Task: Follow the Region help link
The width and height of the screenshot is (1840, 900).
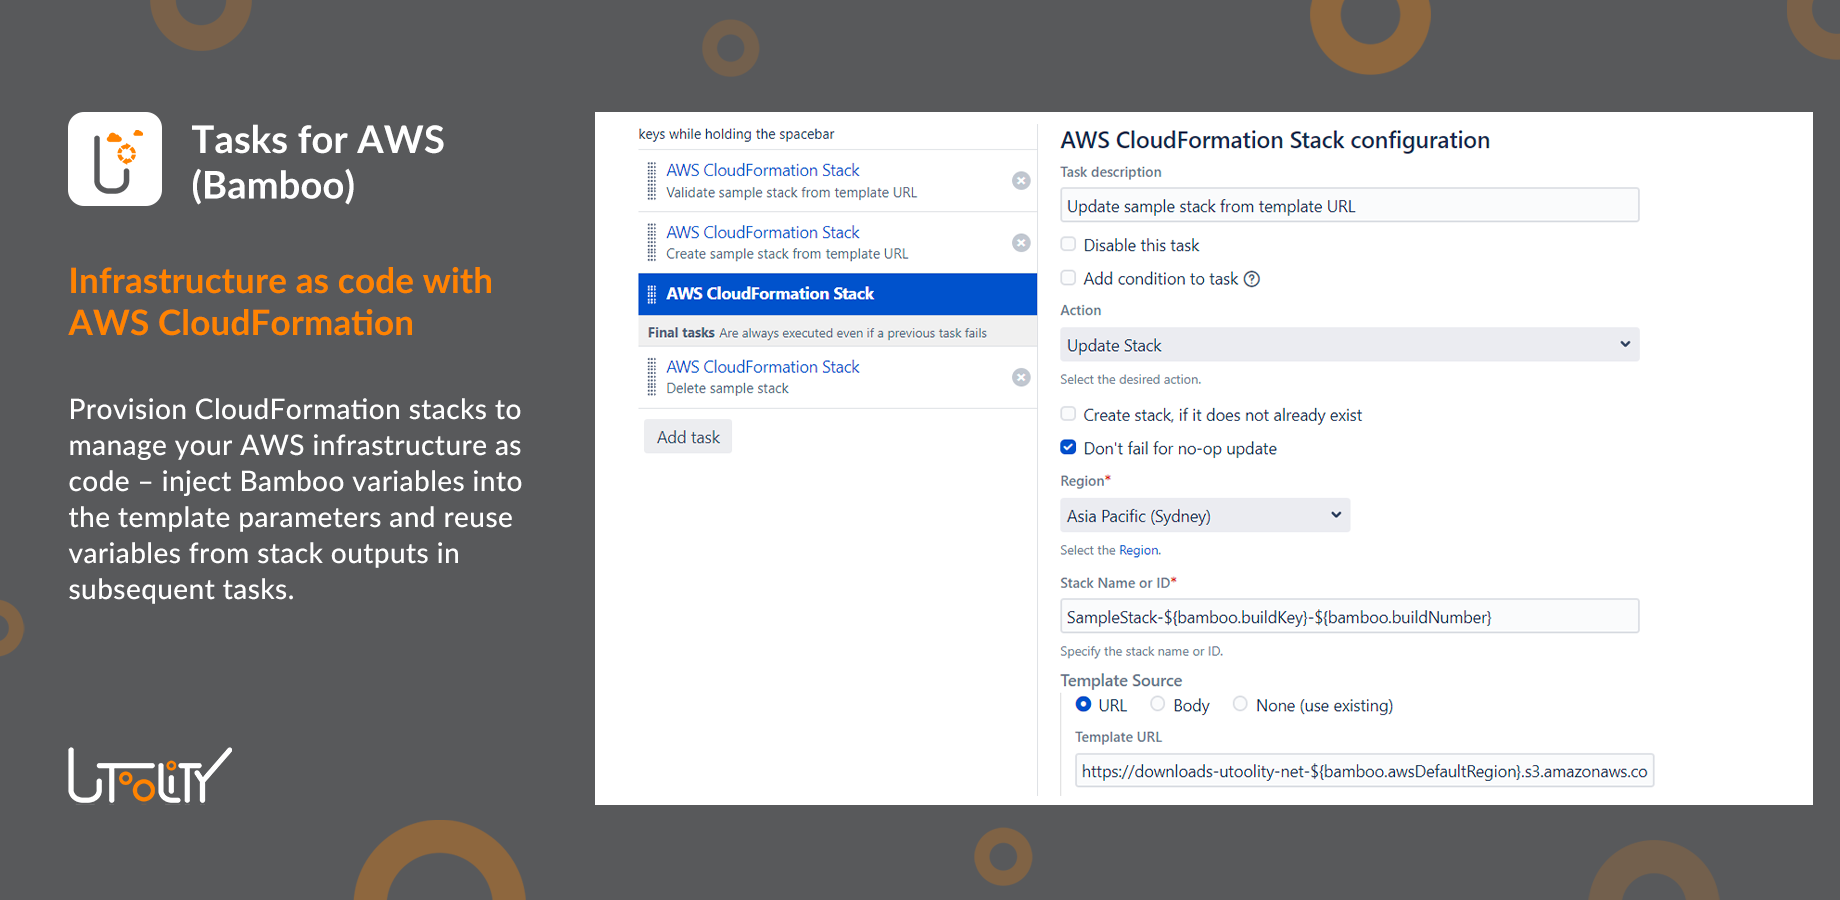Action: click(x=1139, y=550)
